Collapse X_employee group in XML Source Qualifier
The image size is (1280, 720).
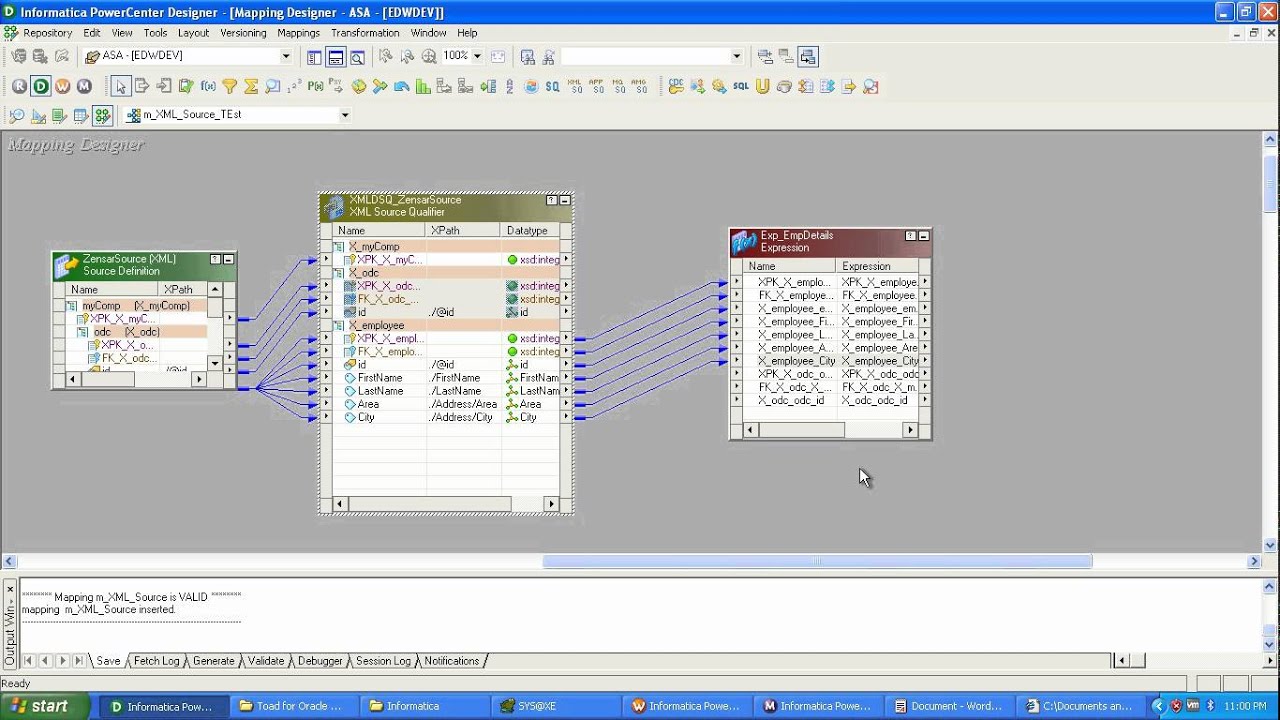339,325
